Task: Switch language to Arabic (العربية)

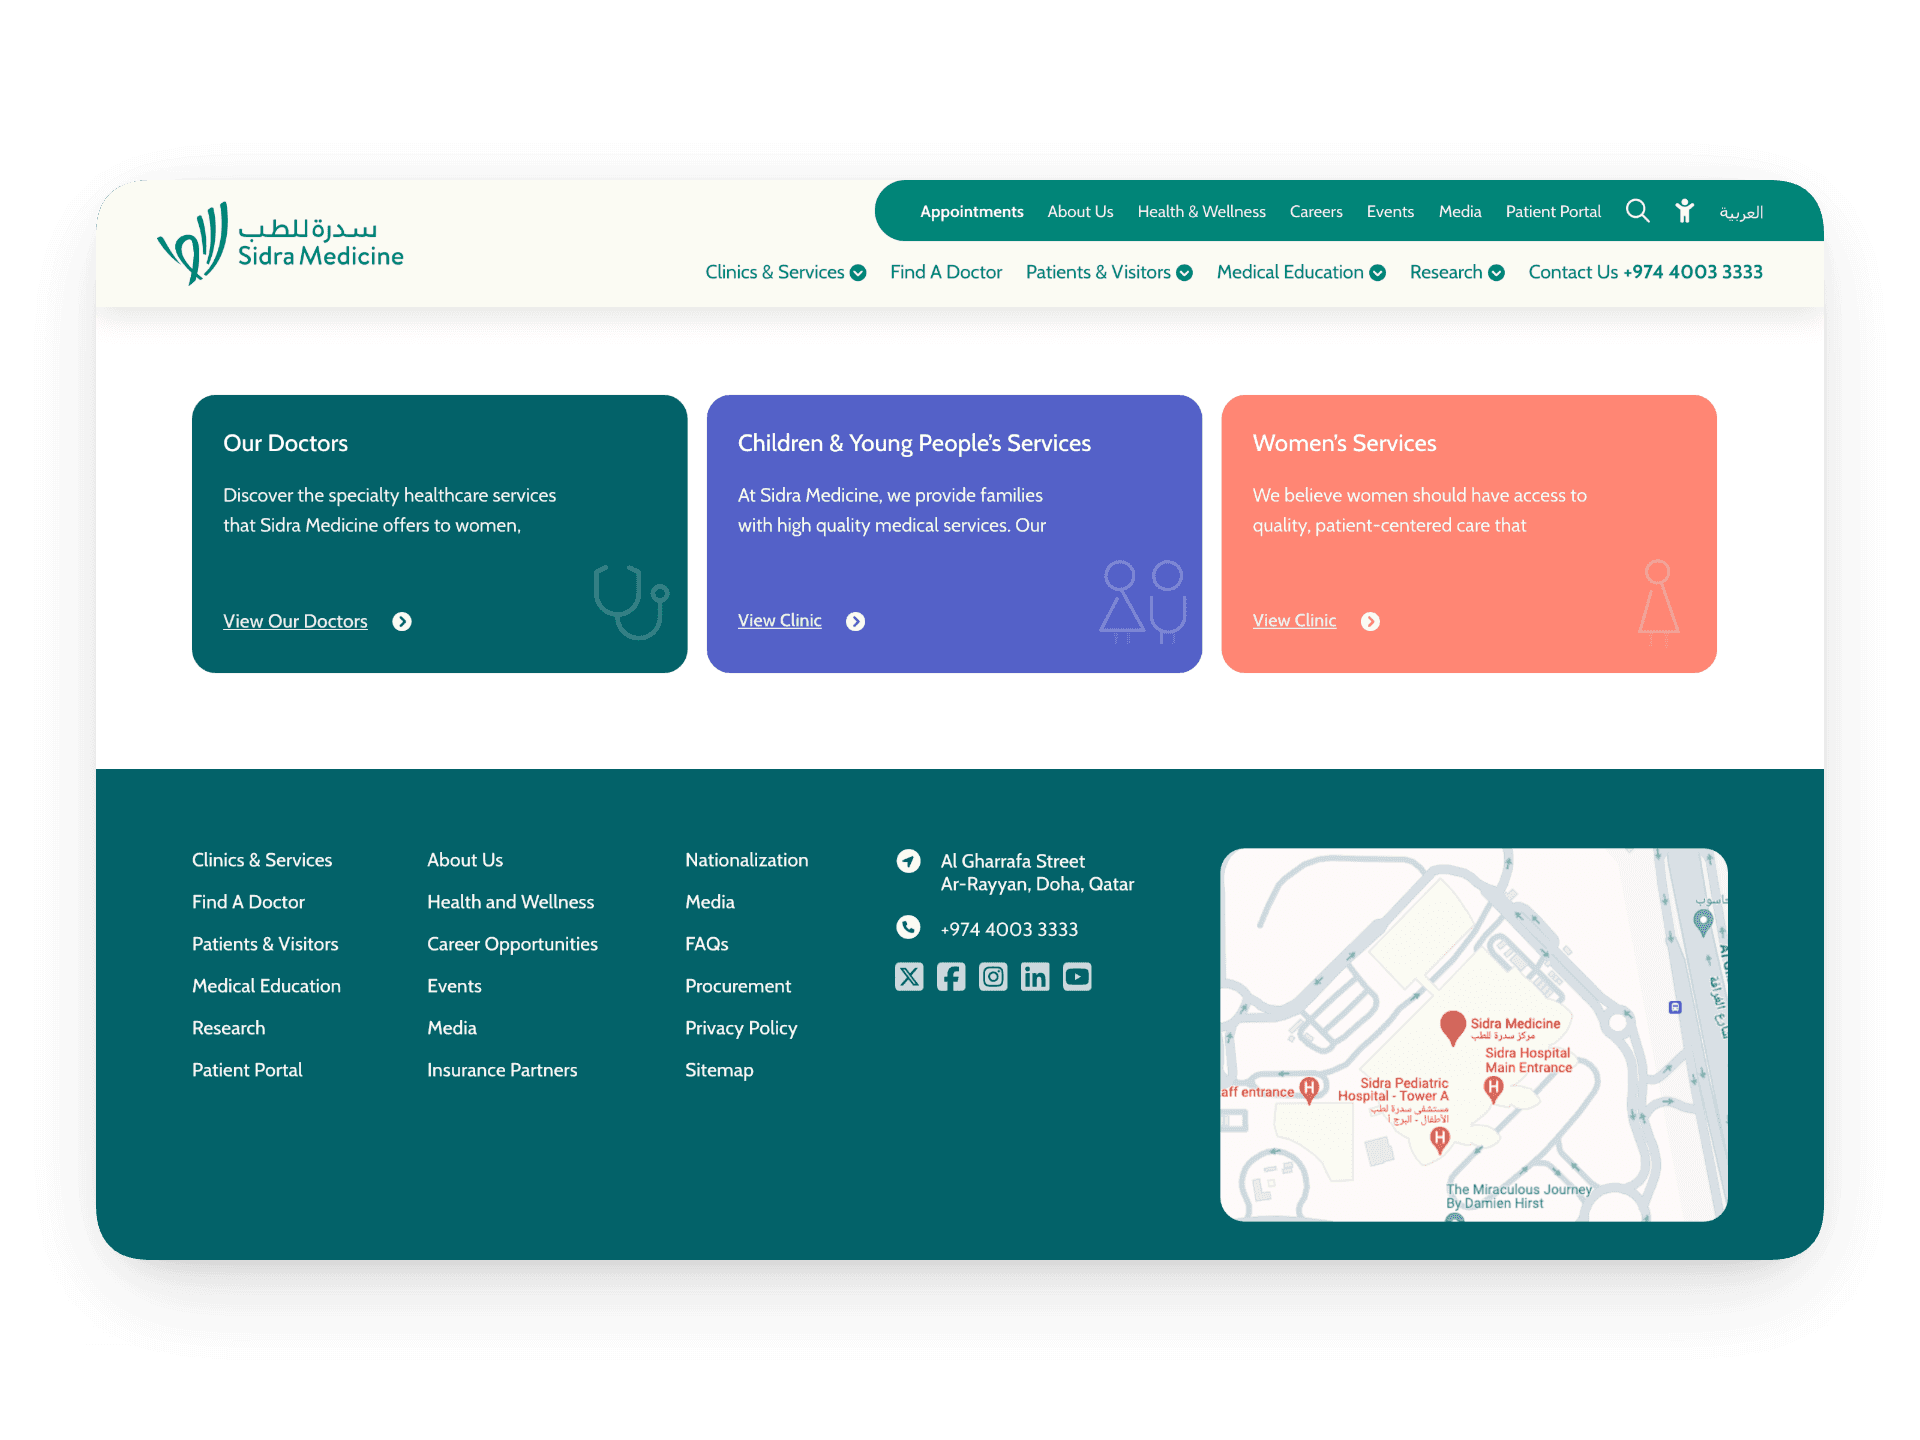Action: coord(1741,212)
